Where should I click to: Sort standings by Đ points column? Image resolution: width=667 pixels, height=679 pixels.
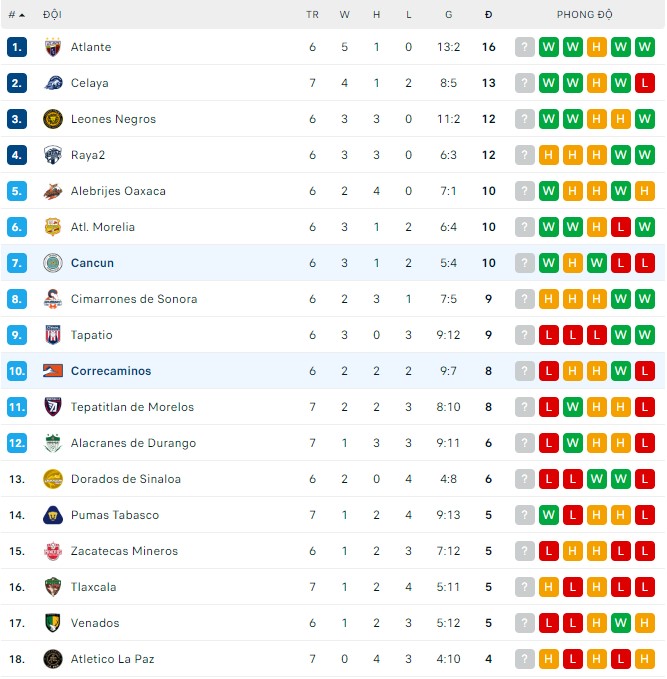pos(488,15)
